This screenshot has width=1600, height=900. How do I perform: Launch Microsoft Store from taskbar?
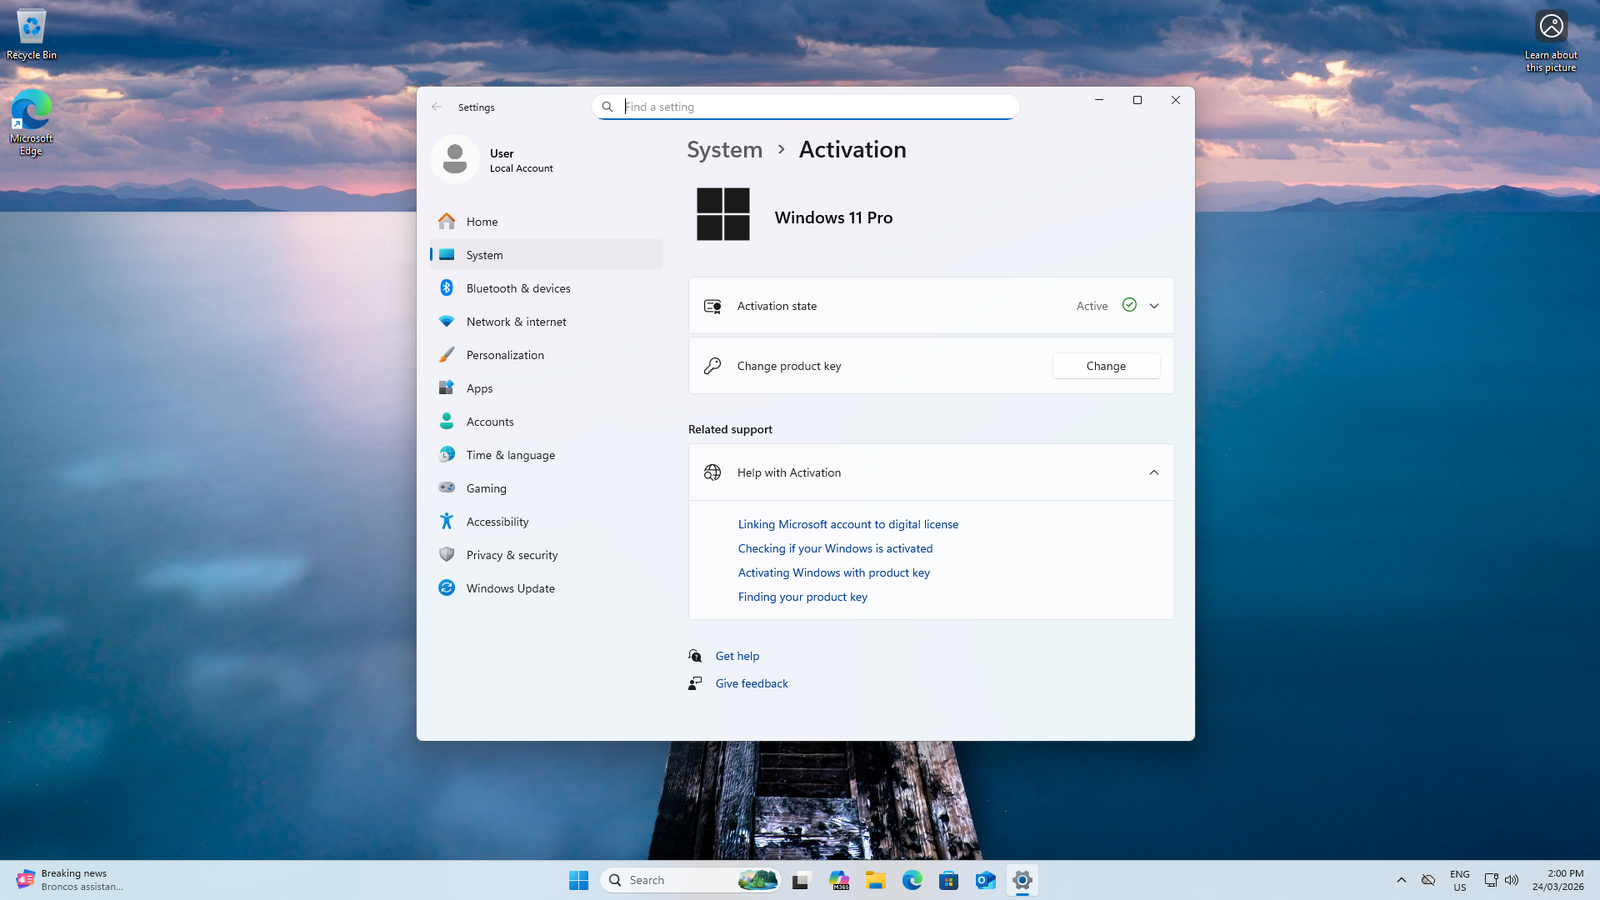(x=948, y=880)
